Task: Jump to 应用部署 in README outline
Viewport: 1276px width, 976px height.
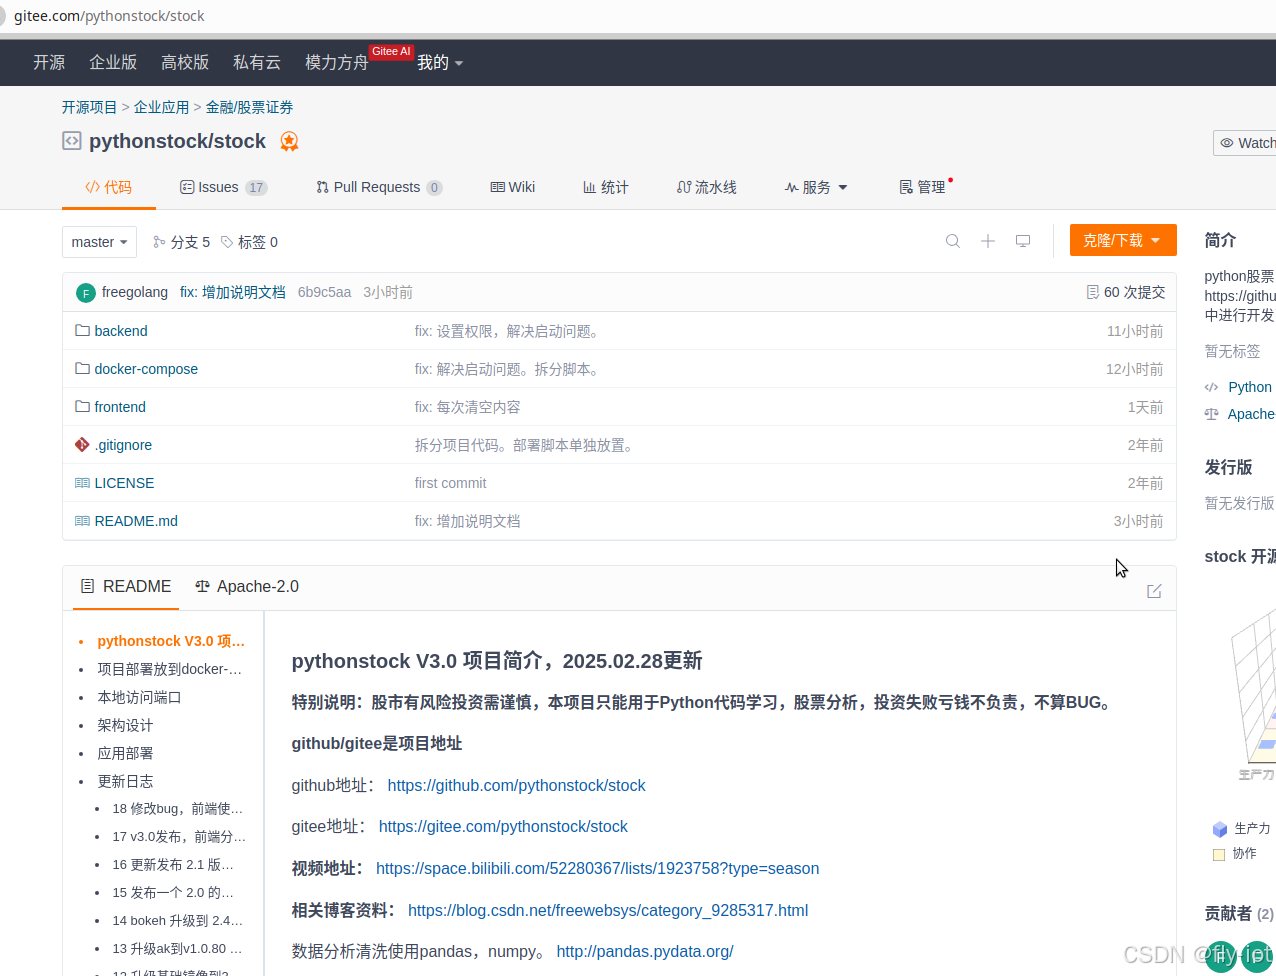Action: [x=125, y=753]
